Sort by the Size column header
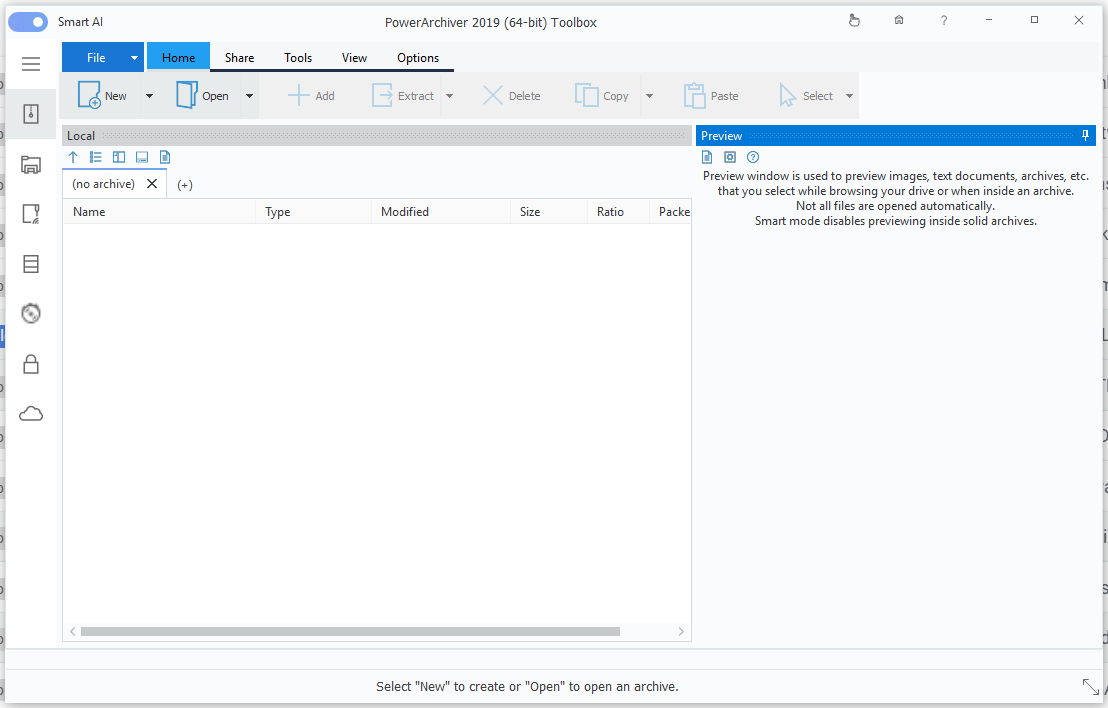 (549, 211)
